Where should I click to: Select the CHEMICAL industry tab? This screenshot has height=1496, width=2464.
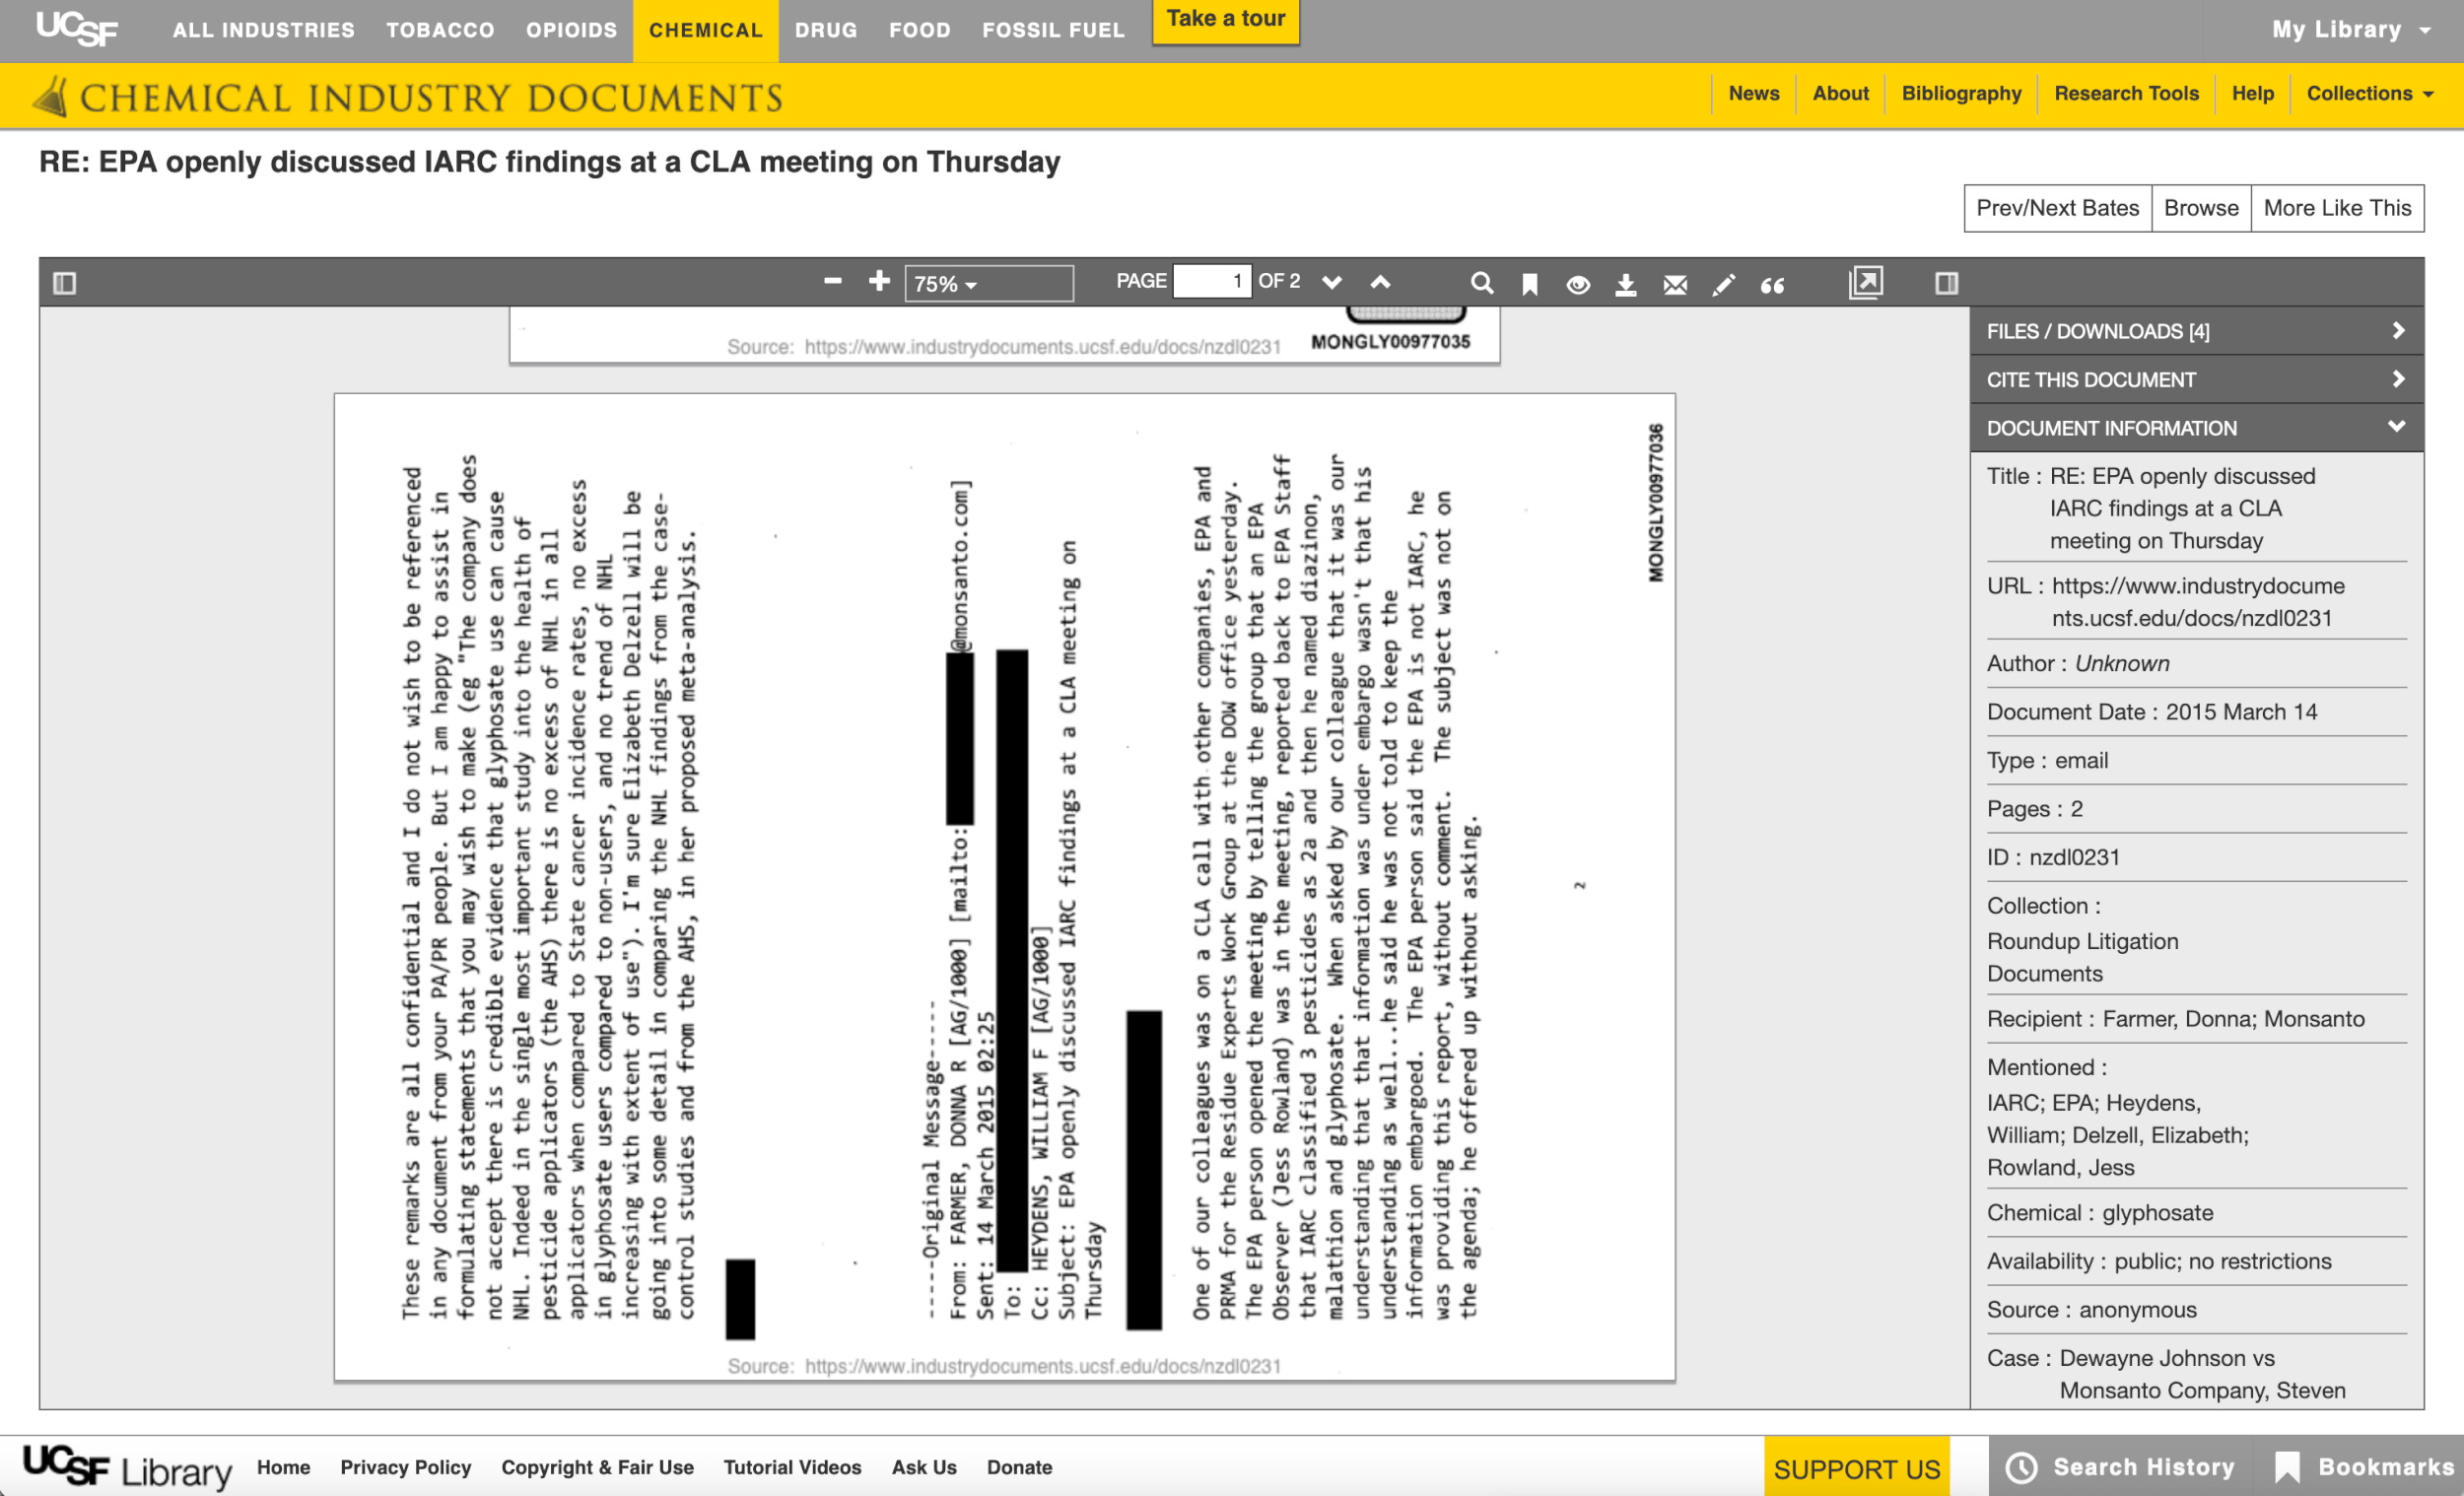pyautogui.click(x=702, y=30)
